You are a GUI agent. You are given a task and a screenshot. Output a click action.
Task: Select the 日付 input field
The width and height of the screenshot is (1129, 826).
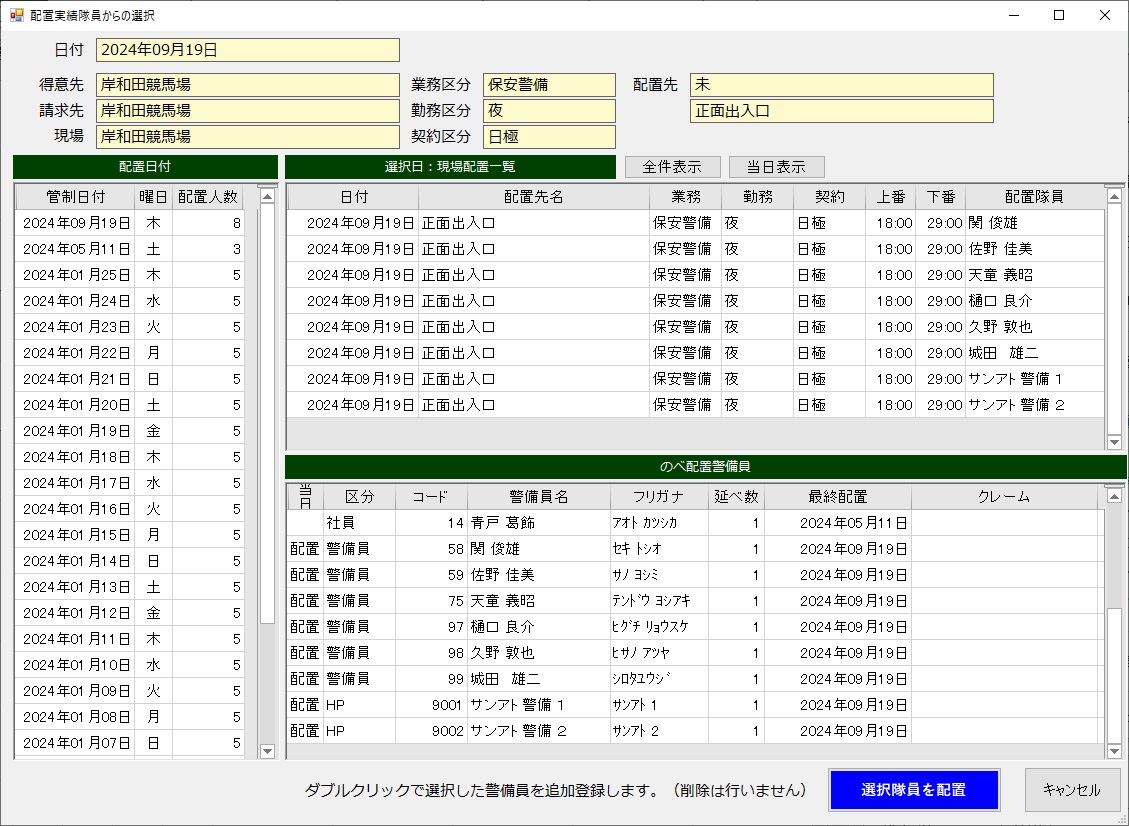(x=248, y=50)
